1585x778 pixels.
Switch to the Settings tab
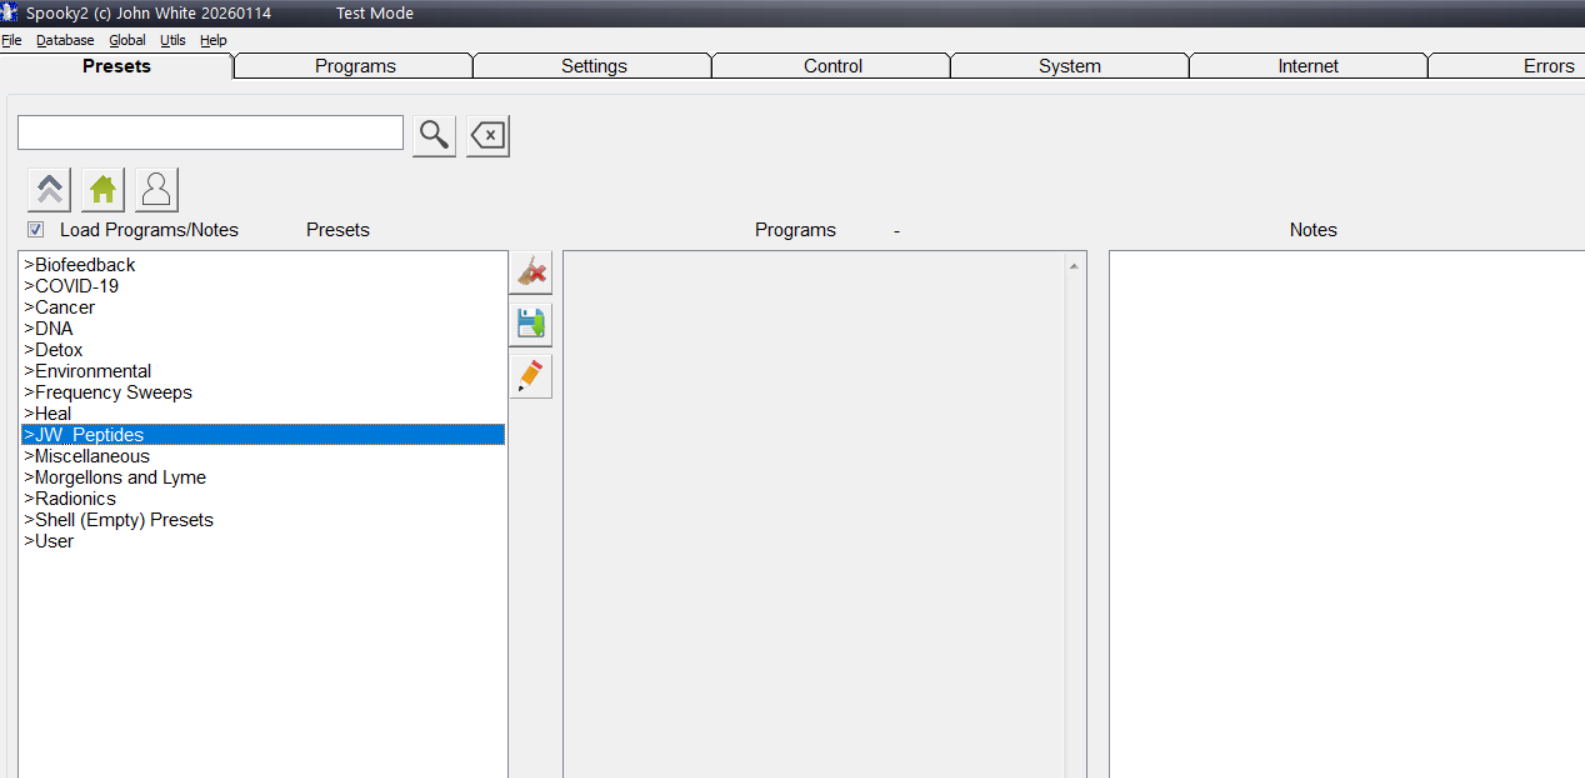pos(594,66)
